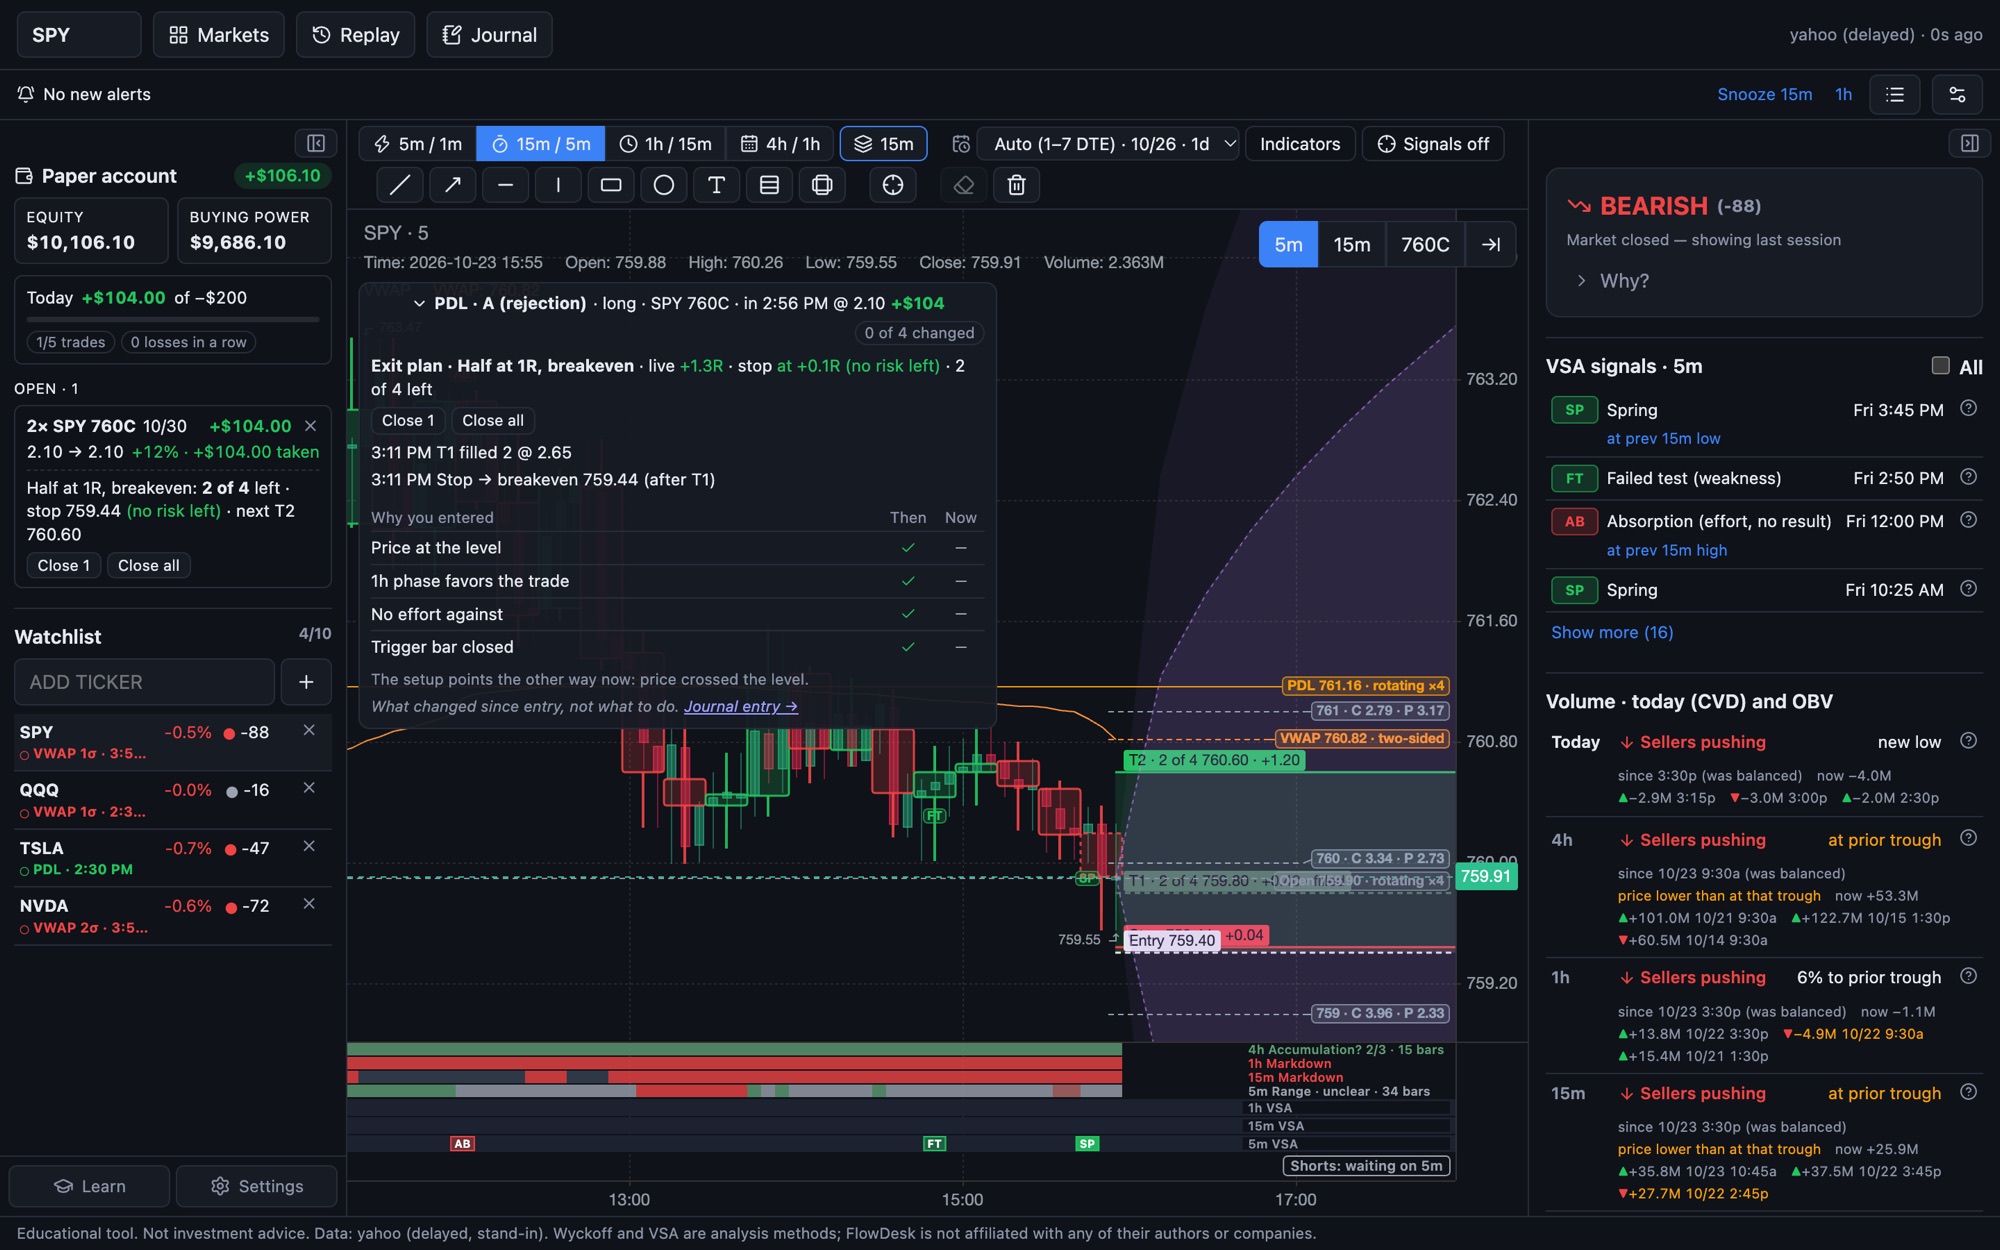Toggle Signals off button

pyautogui.click(x=1433, y=144)
